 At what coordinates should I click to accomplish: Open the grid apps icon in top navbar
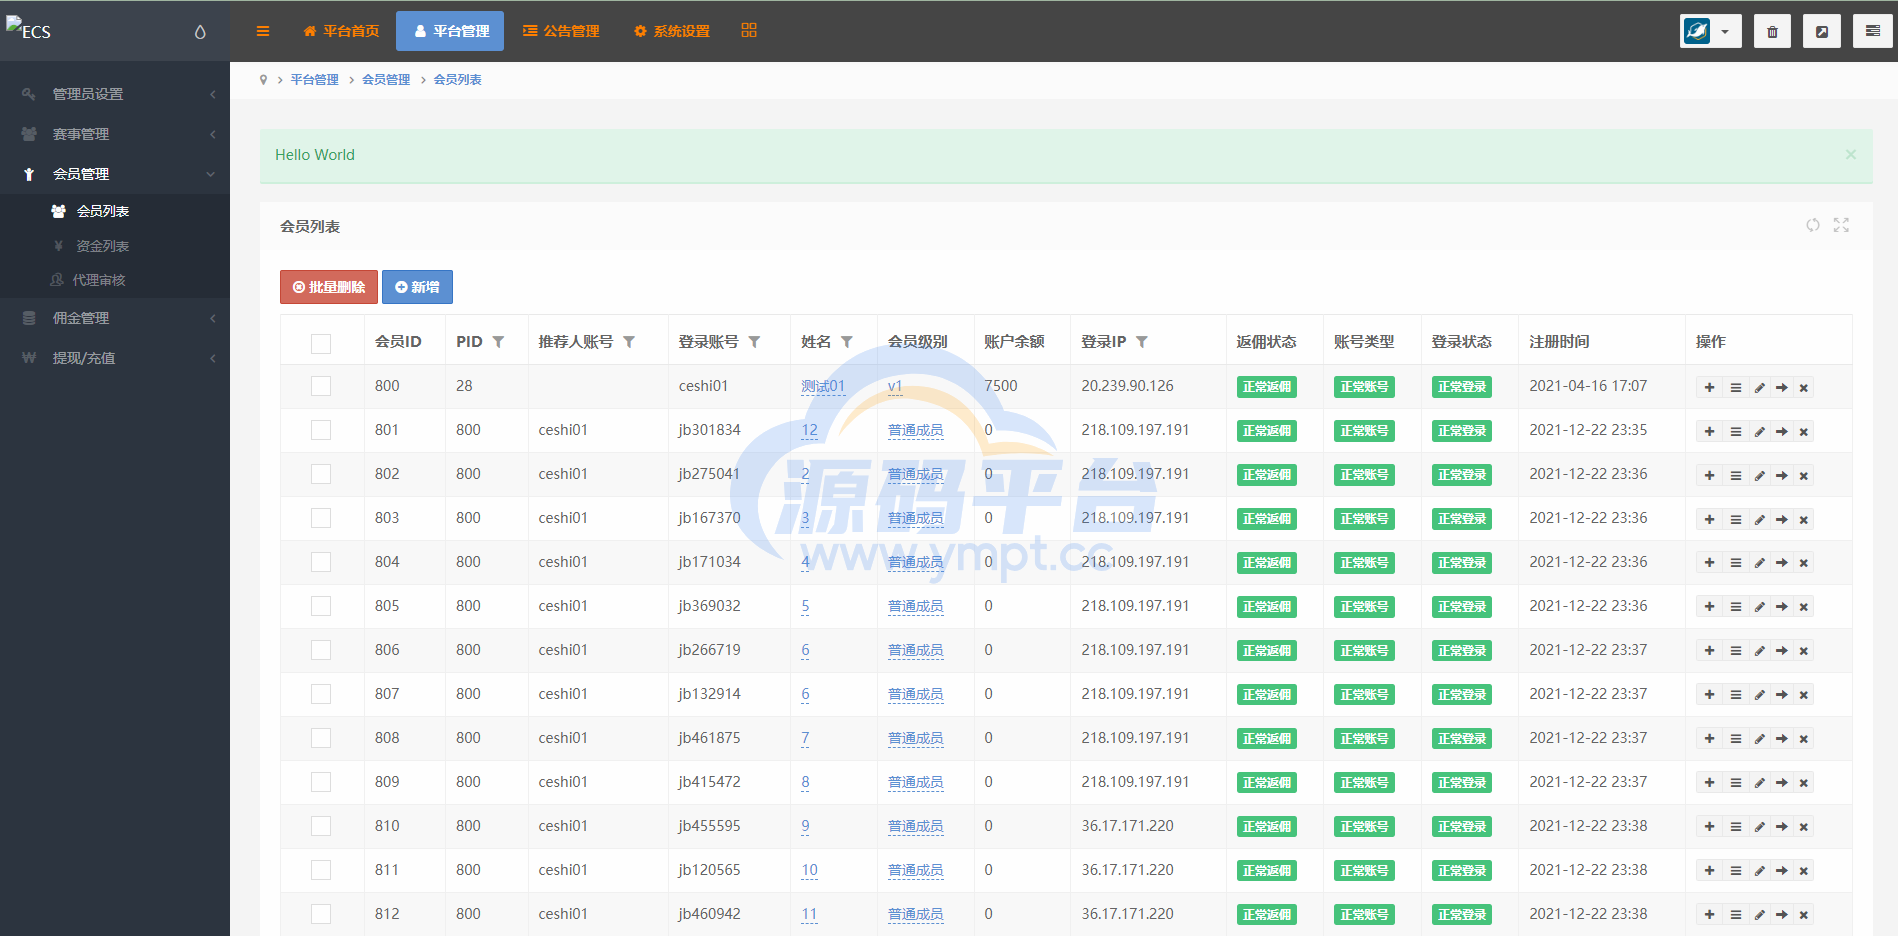[x=749, y=31]
